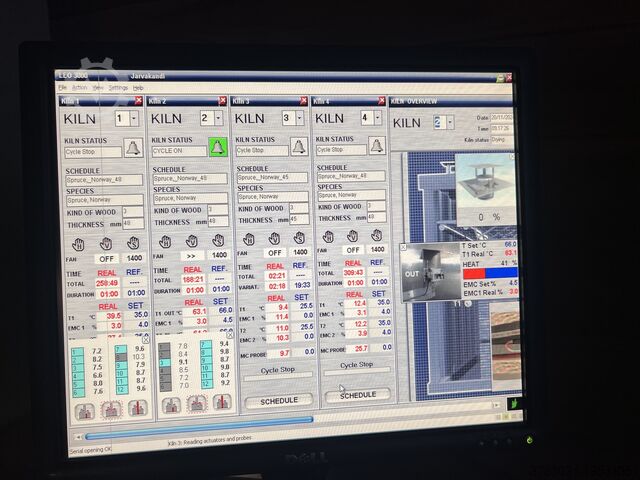This screenshot has height=480, width=640.
Task: Click the first probe chart icon in Kiln 1
Action: click(x=85, y=408)
